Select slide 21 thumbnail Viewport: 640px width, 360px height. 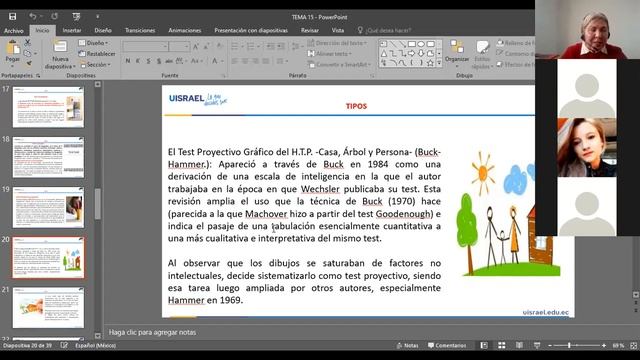click(x=48, y=308)
